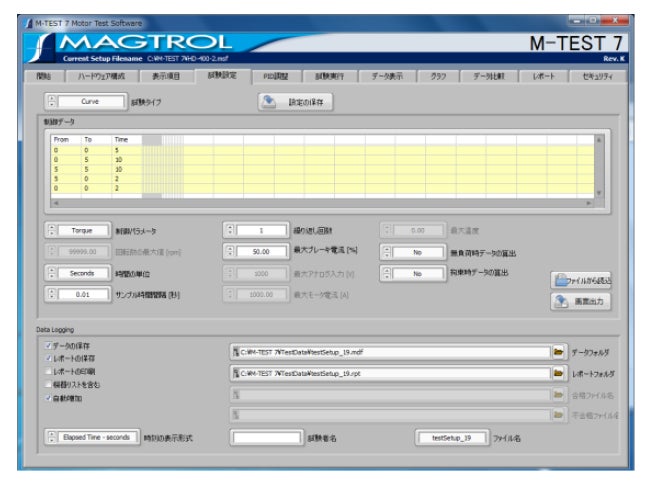The width and height of the screenshot is (657, 488).
Task: Enable the レポートの印刷 checkbox
Action: point(49,372)
